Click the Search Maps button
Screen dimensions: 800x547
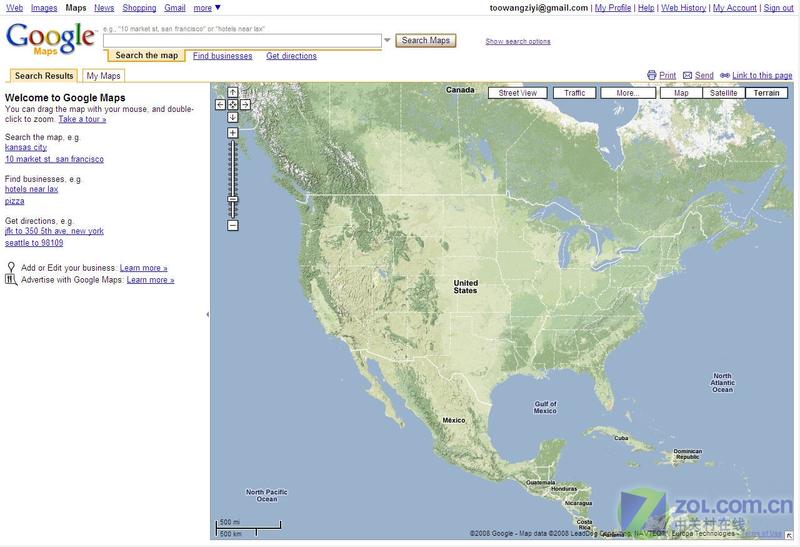click(x=426, y=40)
